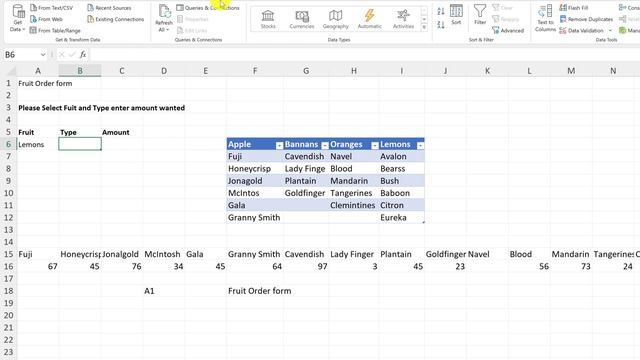Select the Geography data type
640x360 pixels.
tap(336, 19)
